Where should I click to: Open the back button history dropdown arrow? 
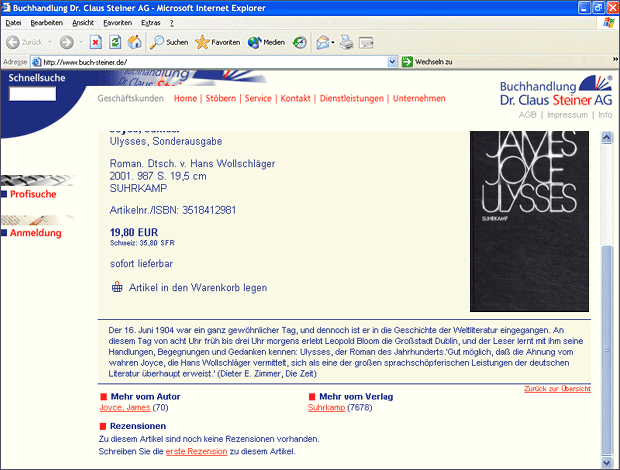[x=49, y=42]
